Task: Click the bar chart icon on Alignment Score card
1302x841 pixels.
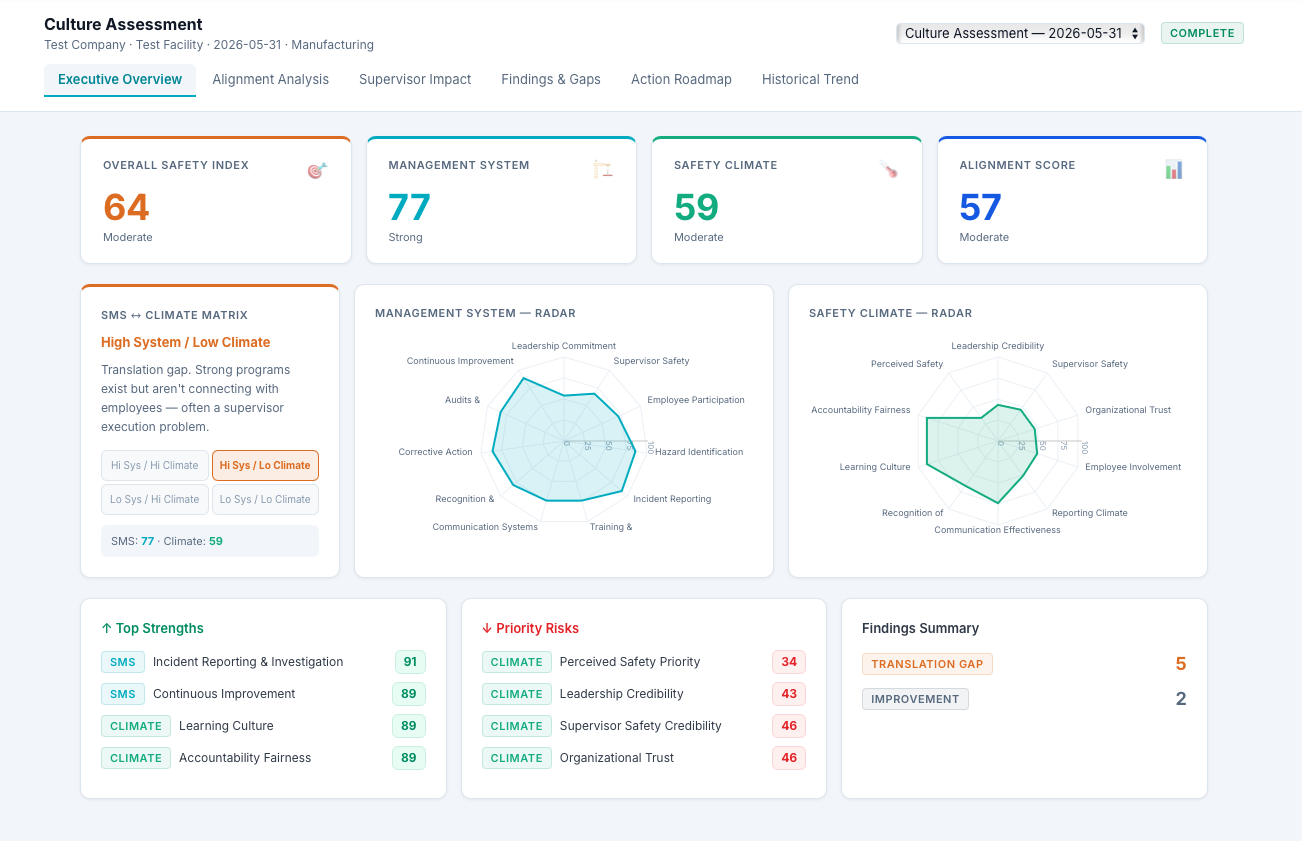Action: (x=1174, y=170)
